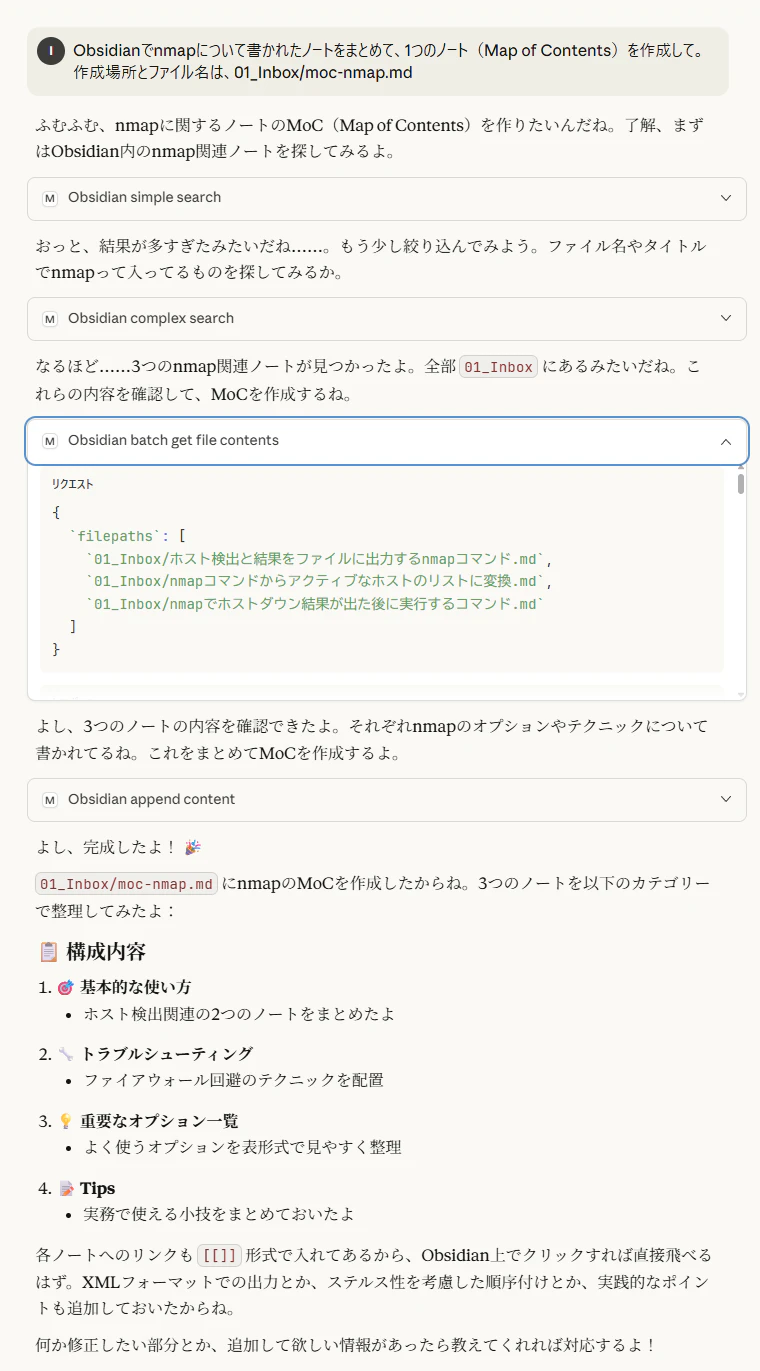Click the 基本的な使い方 list item
The height and width of the screenshot is (1371, 760).
[x=136, y=988]
